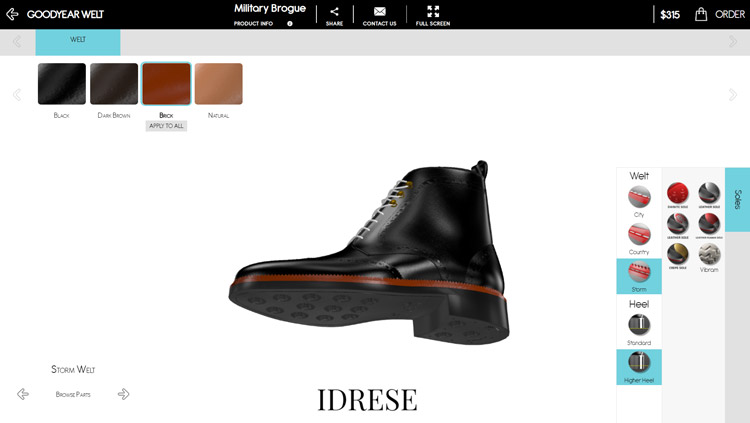This screenshot has width=750, height=423.
Task: Browse to the previous part arrow
Action: (x=22, y=394)
